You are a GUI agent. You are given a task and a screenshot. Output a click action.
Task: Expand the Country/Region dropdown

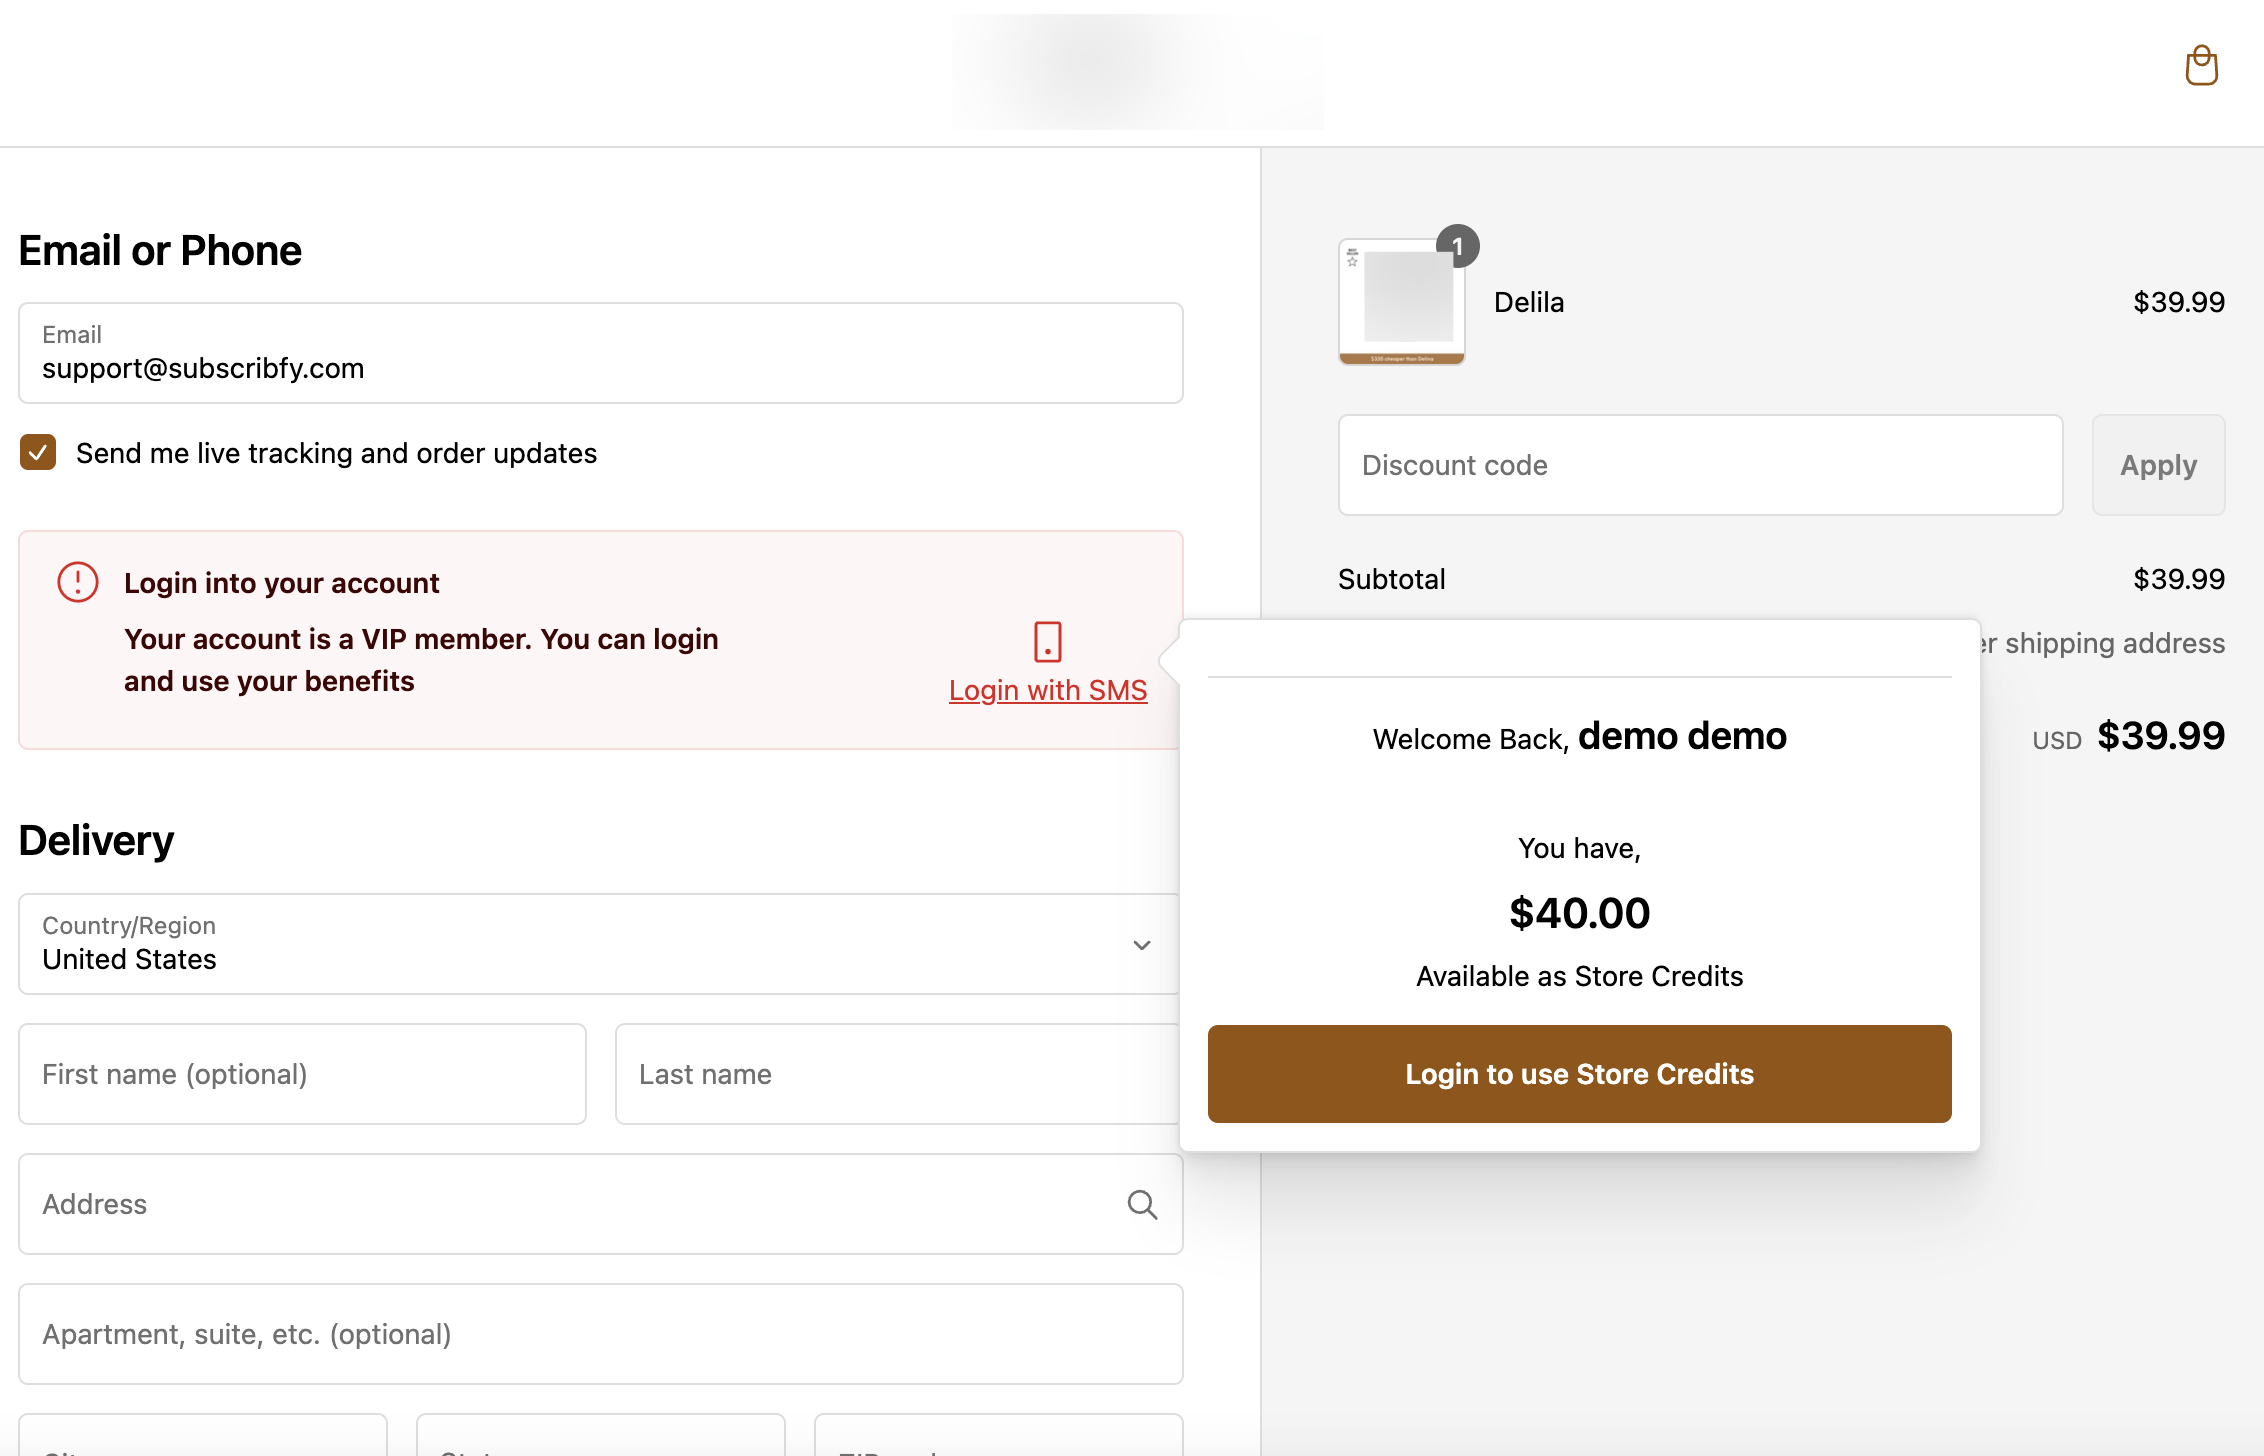[1140, 944]
